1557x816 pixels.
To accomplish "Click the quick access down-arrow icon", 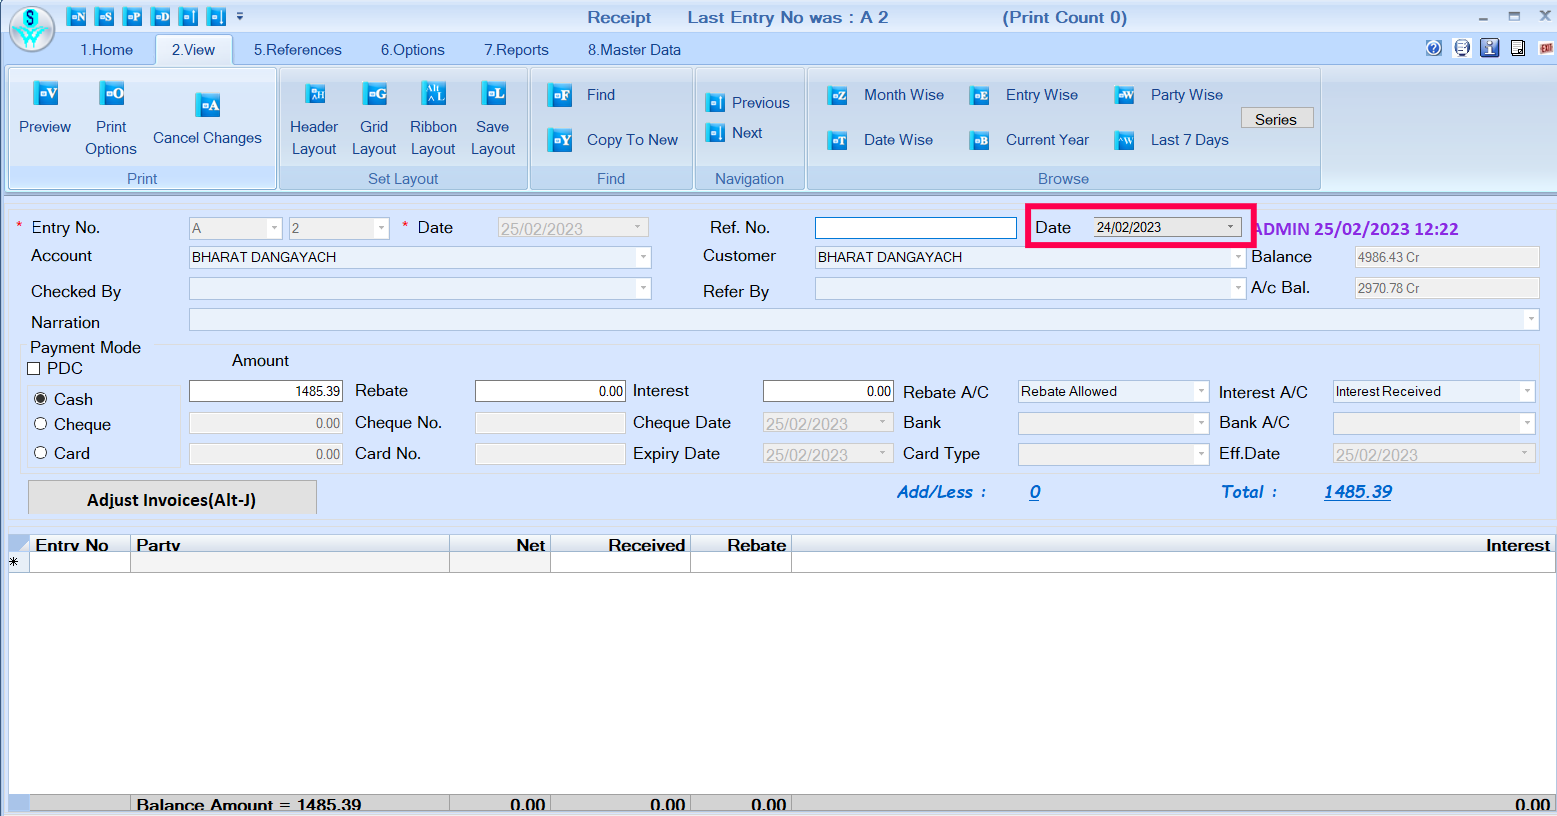I will (216, 16).
